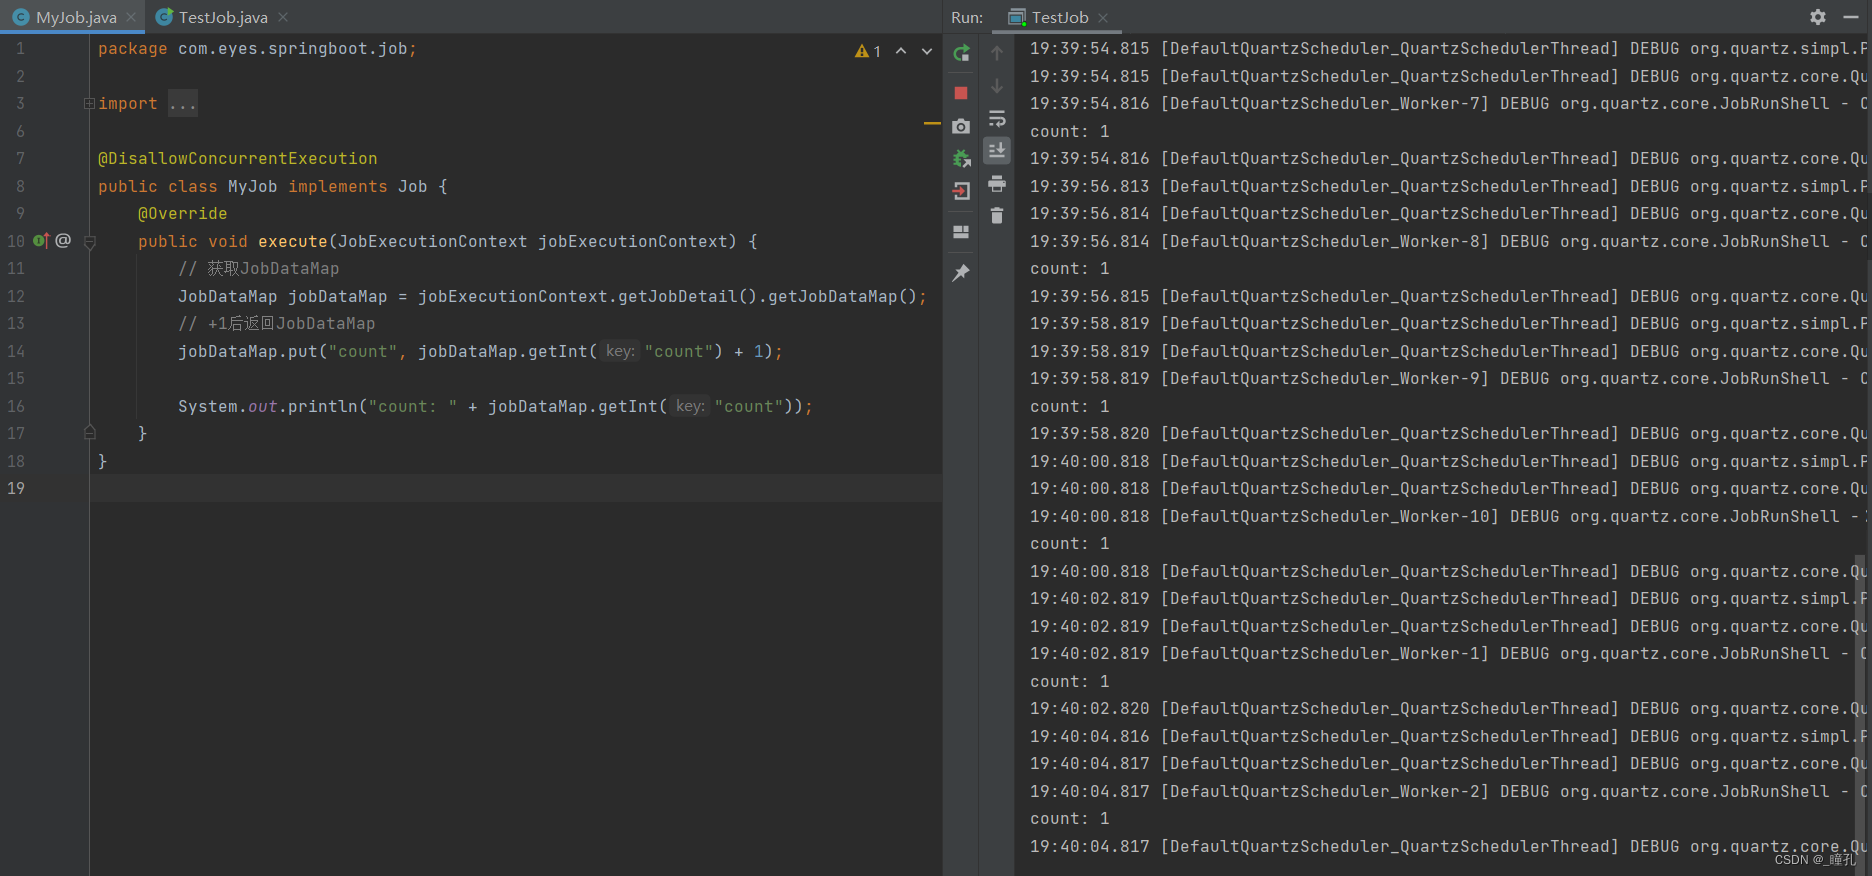
Task: Collapse the execute method fold marker
Action: [x=90, y=242]
